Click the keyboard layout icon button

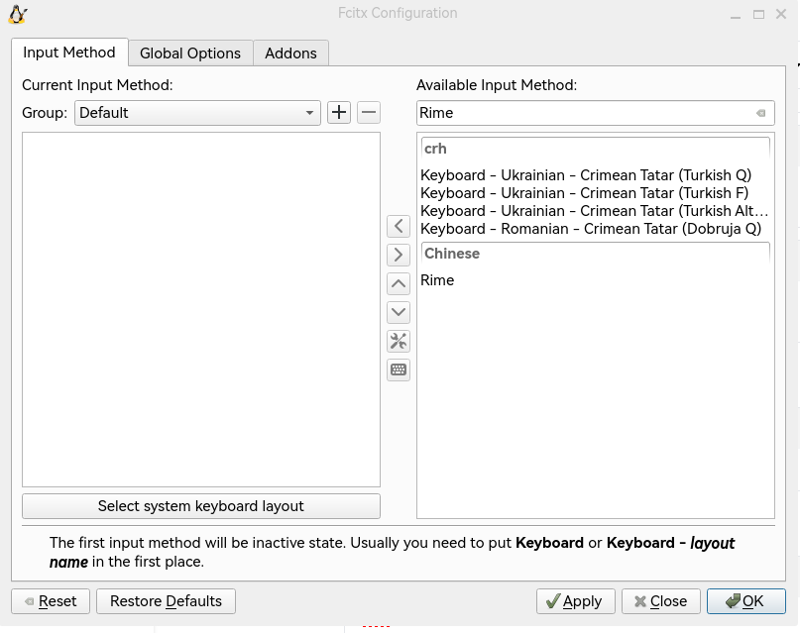398,370
